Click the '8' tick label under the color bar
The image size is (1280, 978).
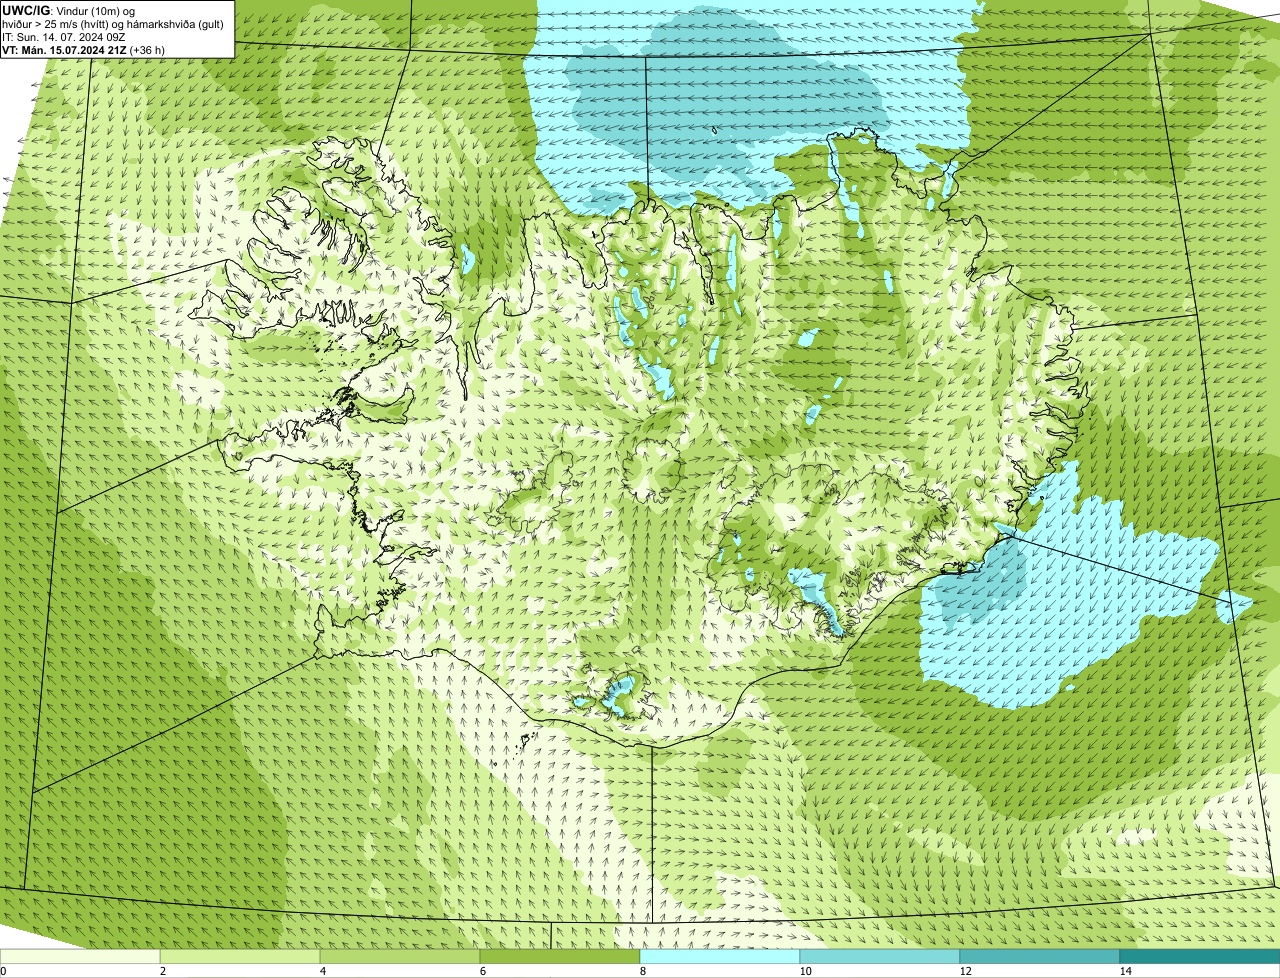[x=642, y=971]
